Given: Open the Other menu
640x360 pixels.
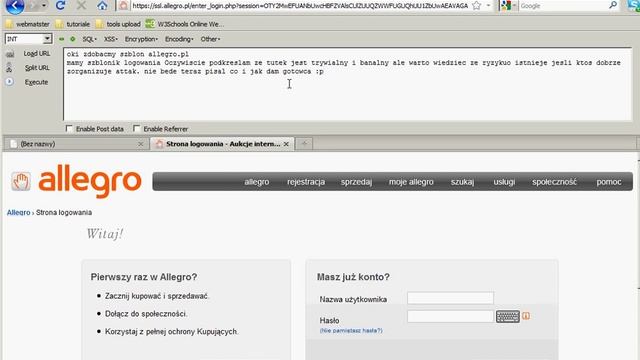Looking at the screenshot, I should point(210,39).
